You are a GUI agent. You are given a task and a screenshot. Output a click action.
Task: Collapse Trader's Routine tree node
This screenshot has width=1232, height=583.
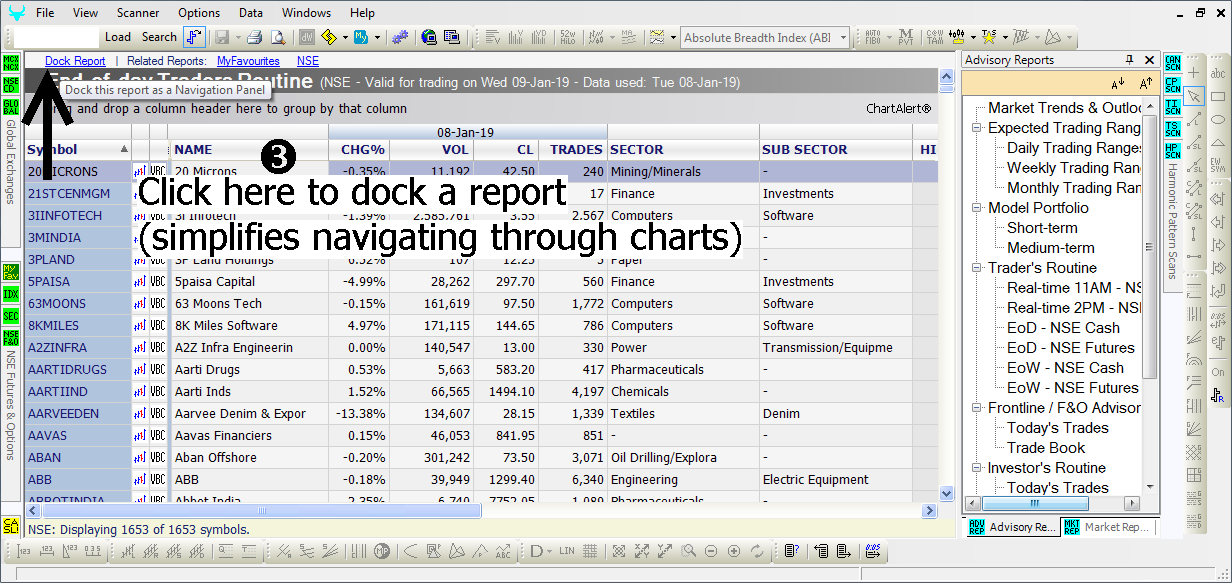coord(976,268)
